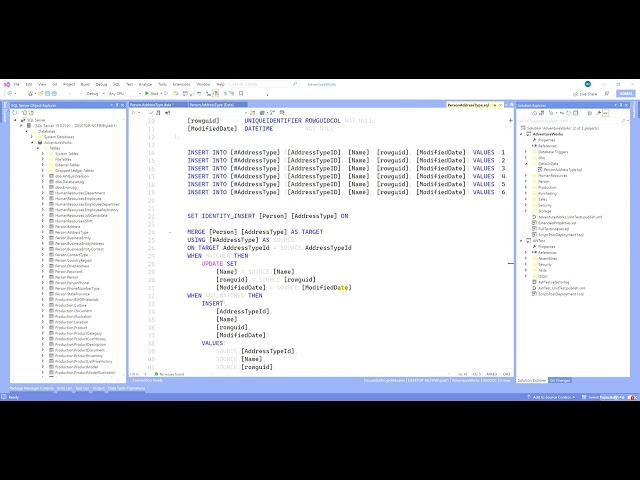Click the ADMIN badge button
The width and height of the screenshot is (640, 480).
pyautogui.click(x=626, y=93)
